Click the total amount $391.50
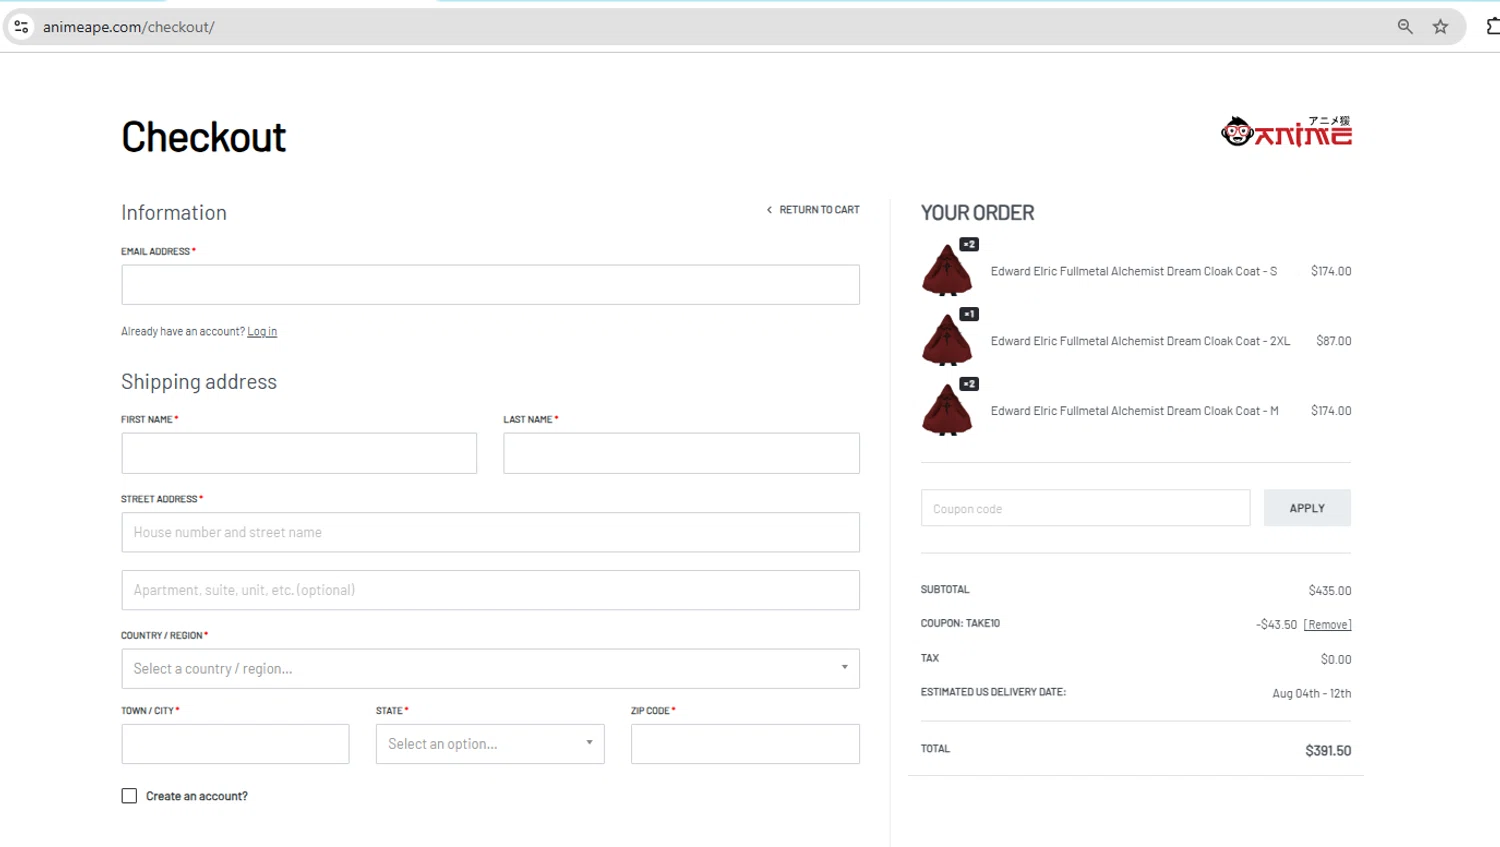The height and width of the screenshot is (847, 1500). click(1328, 751)
